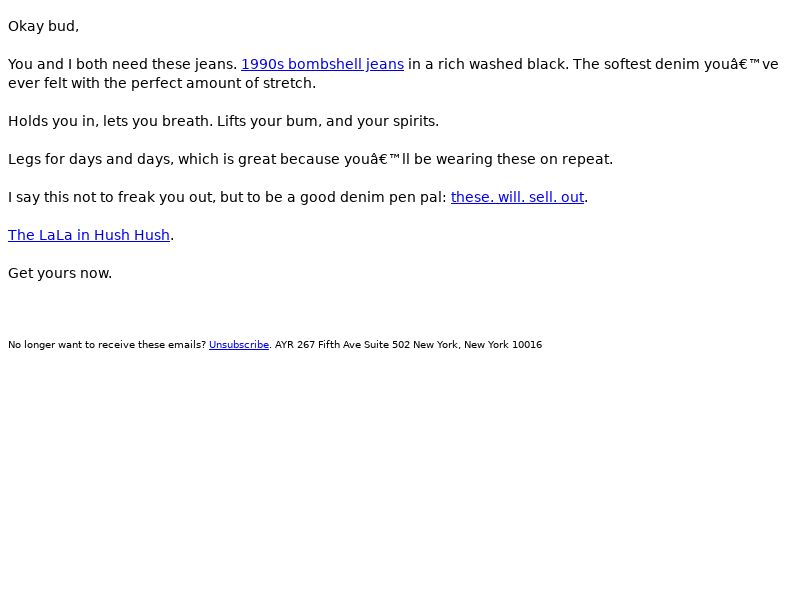This screenshot has height=600, width=800.
Task: Click 'New York, New York 10016' footer text
Action: (478, 345)
